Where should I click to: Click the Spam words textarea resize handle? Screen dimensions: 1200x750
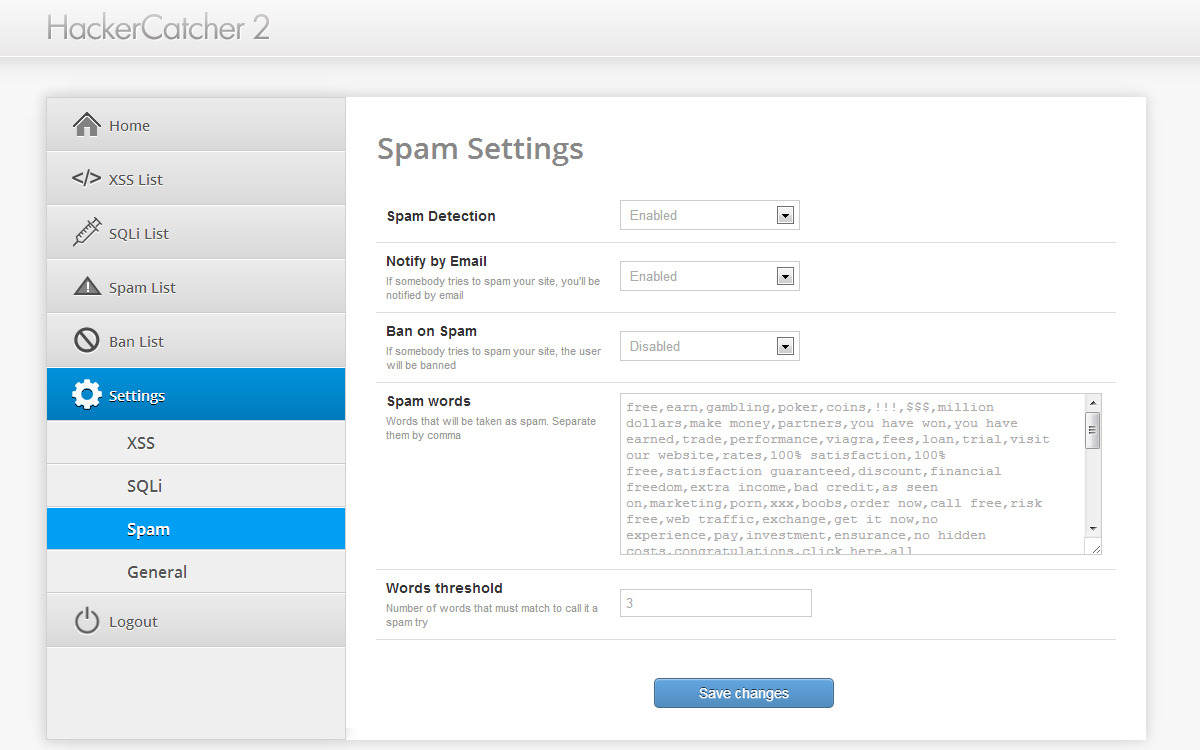(1096, 548)
